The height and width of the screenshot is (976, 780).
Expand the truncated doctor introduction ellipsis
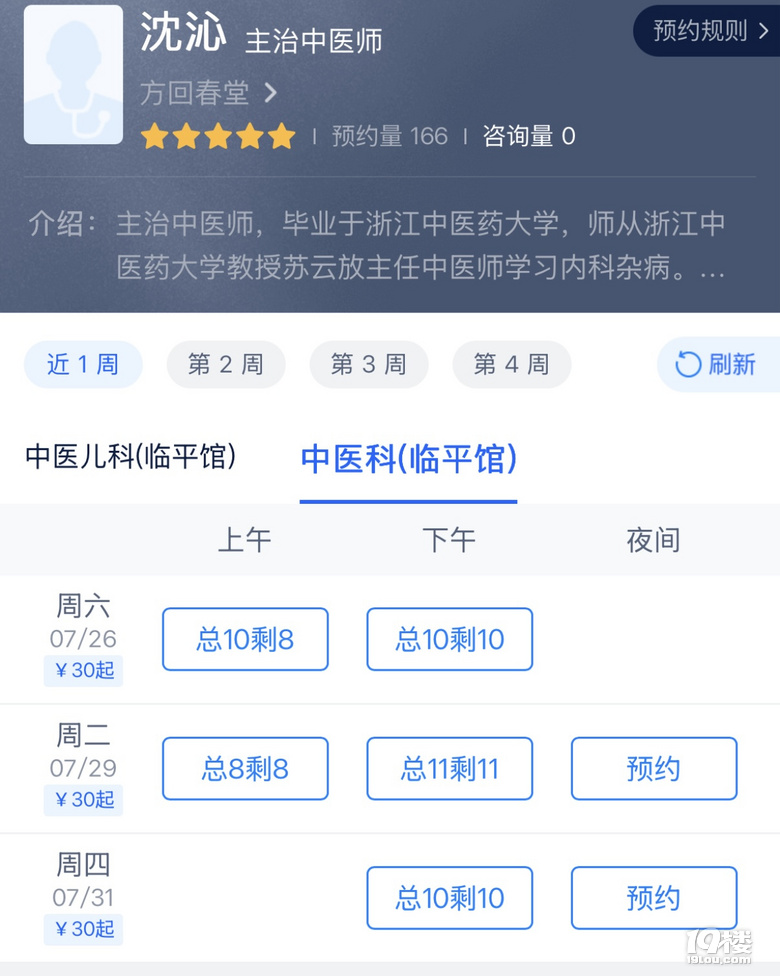coord(712,269)
